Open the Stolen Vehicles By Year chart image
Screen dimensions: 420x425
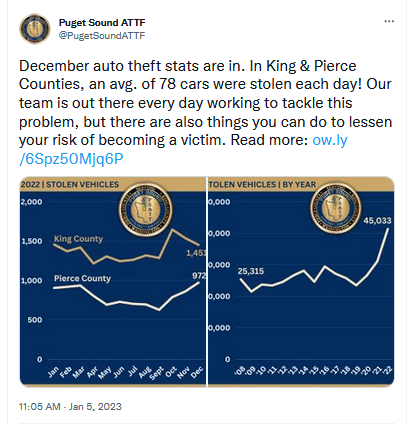[301, 282]
